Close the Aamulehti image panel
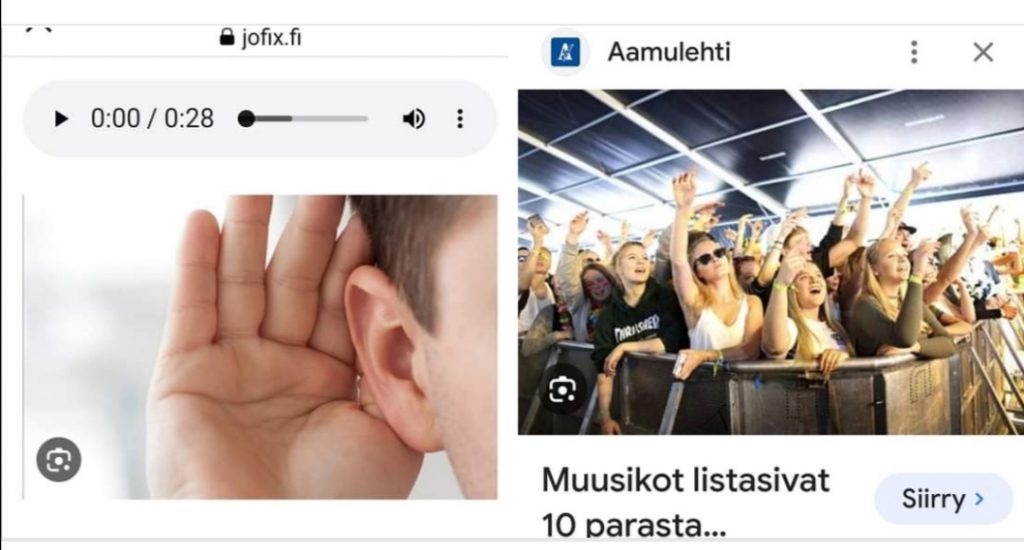1024x550 pixels. (983, 52)
